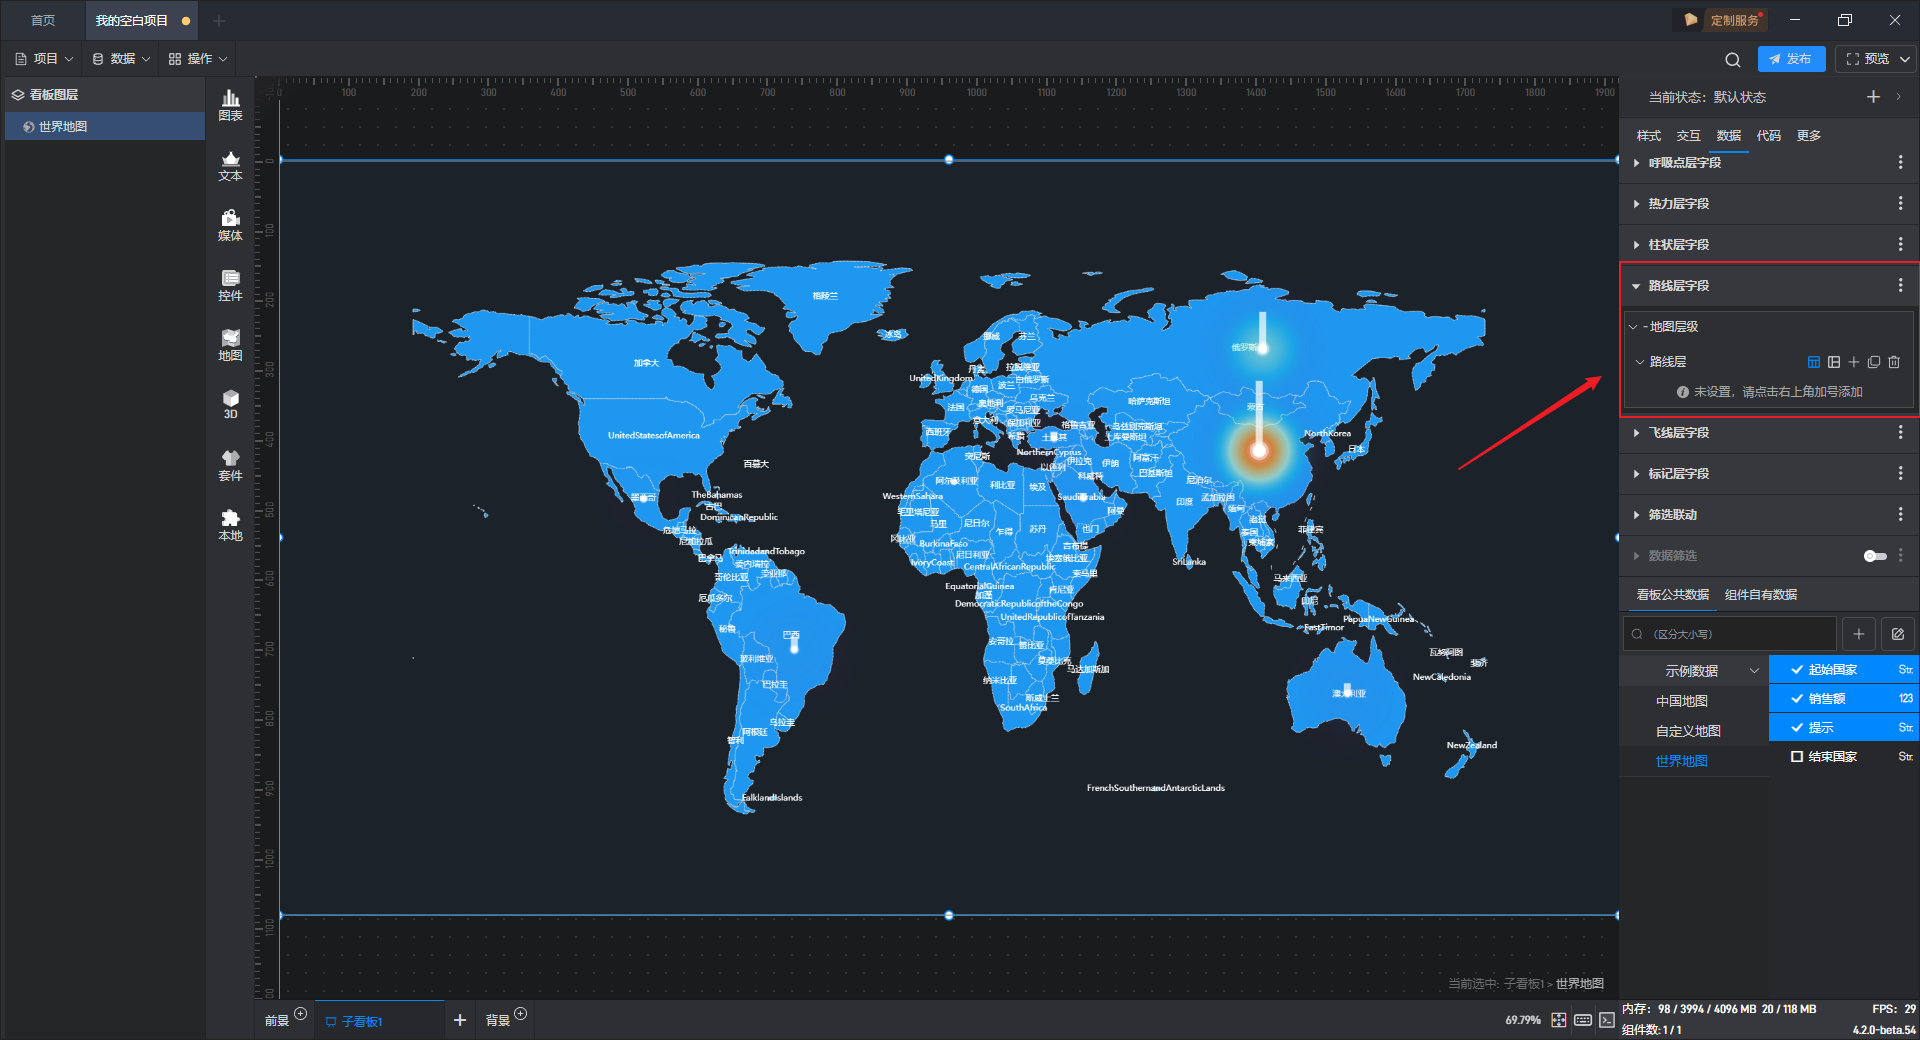This screenshot has width=1920, height=1040.
Task: Click the 发布 publish button
Action: (x=1791, y=59)
